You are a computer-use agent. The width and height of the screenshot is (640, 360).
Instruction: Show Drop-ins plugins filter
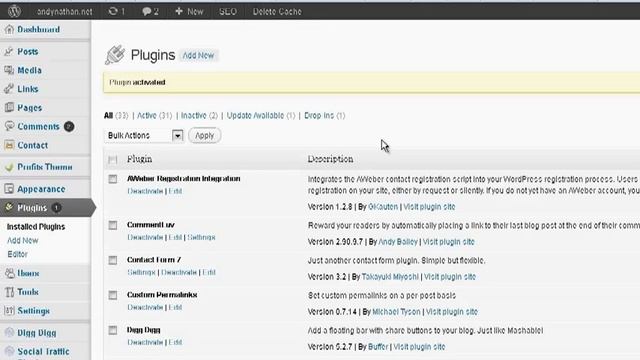(x=319, y=116)
